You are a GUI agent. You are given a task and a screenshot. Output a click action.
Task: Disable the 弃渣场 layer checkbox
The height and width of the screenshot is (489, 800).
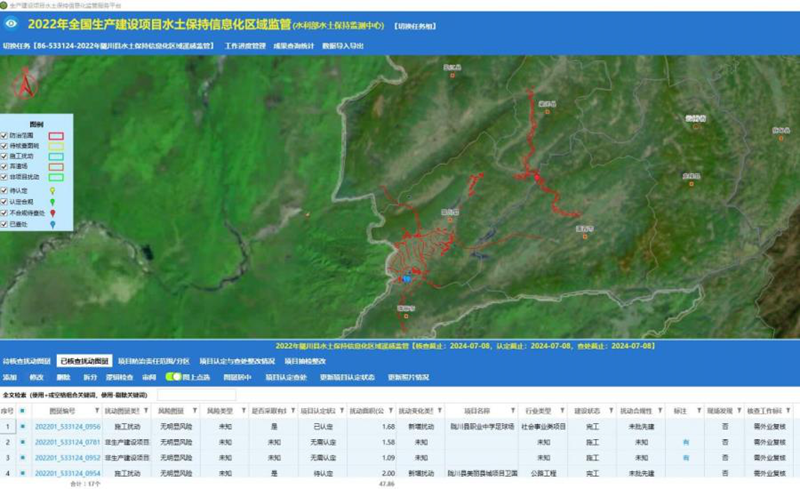click(5, 166)
